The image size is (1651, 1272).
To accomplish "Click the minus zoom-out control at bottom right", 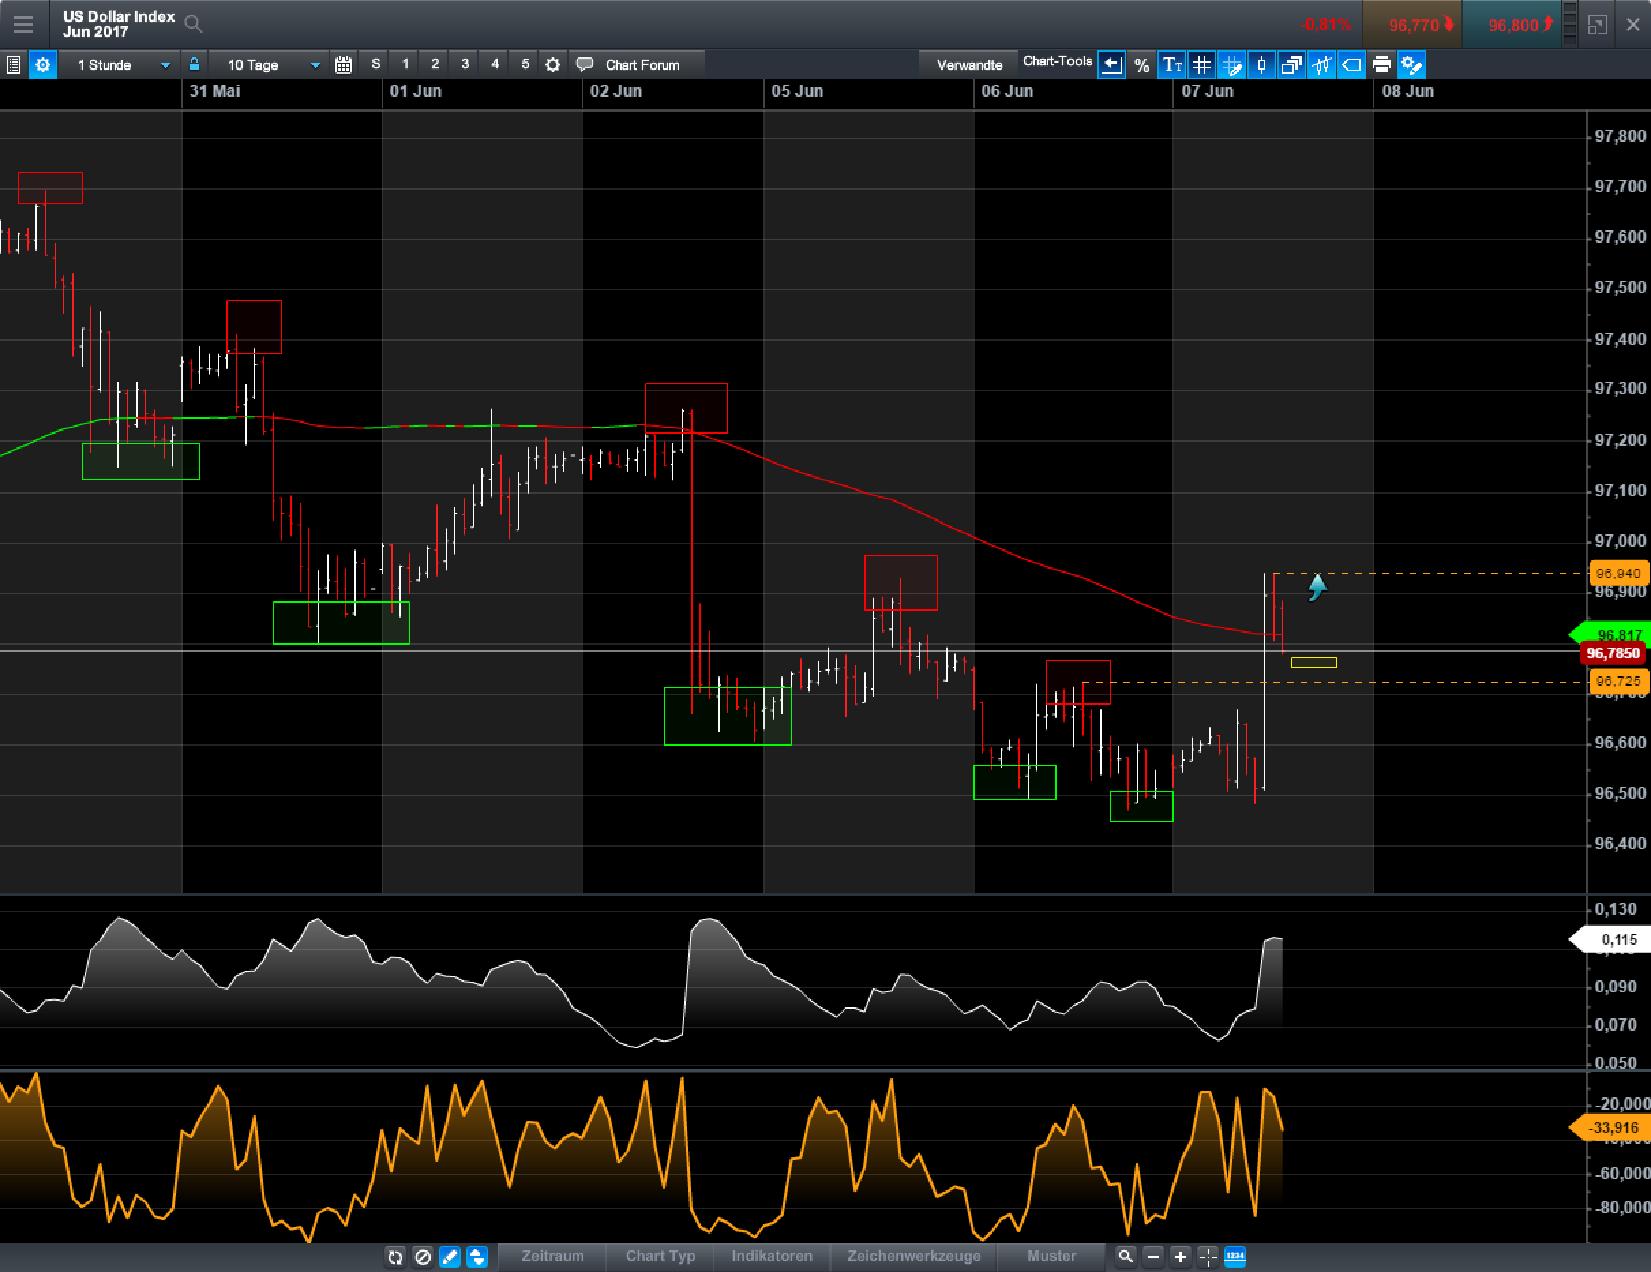I will point(1154,1257).
